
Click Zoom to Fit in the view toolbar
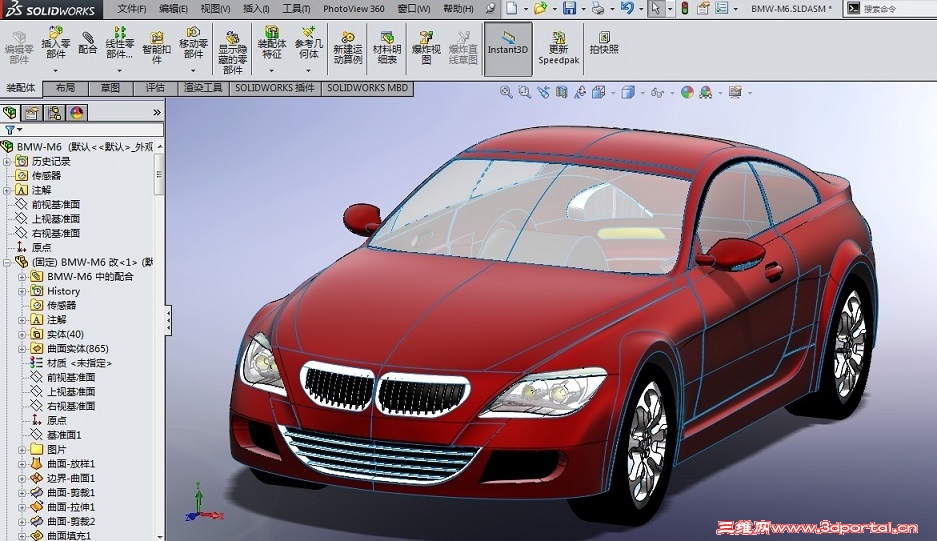click(506, 93)
